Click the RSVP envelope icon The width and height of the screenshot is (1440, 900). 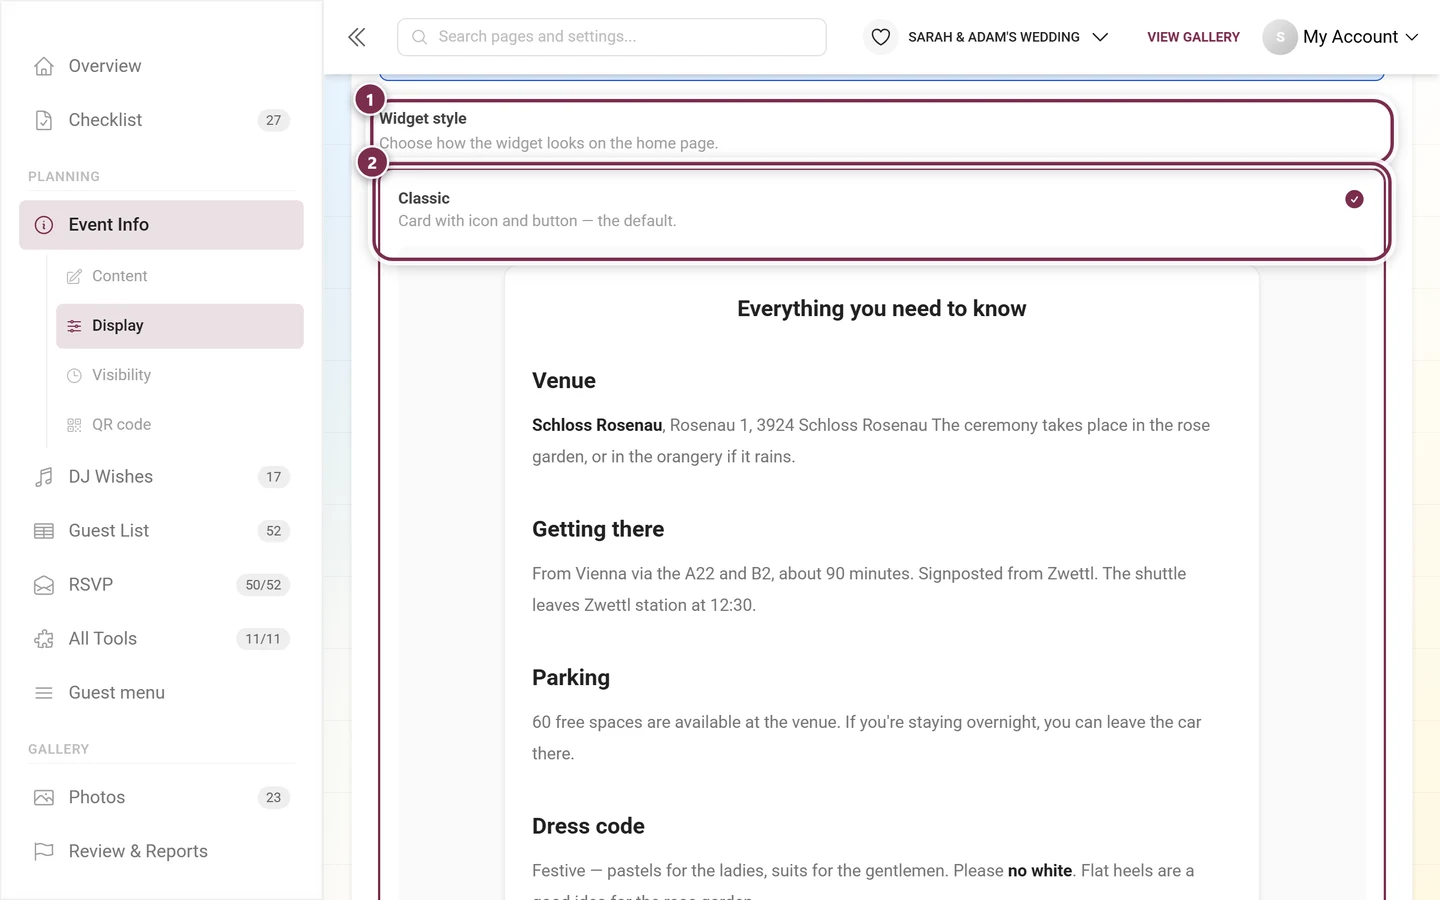(x=44, y=585)
